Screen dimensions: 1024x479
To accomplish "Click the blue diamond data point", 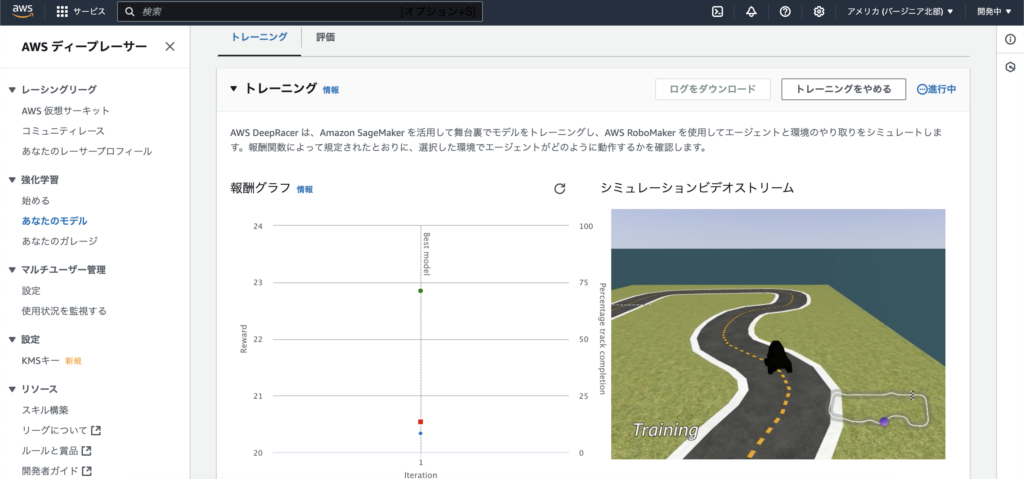I will click(x=421, y=433).
